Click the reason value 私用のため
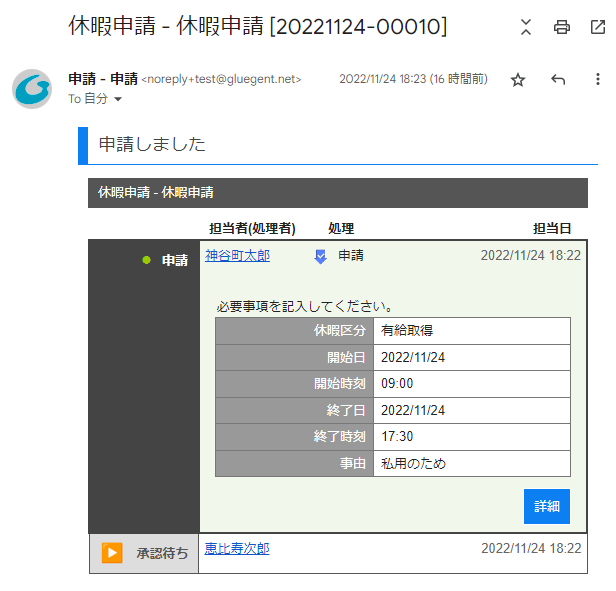 pyautogui.click(x=472, y=463)
